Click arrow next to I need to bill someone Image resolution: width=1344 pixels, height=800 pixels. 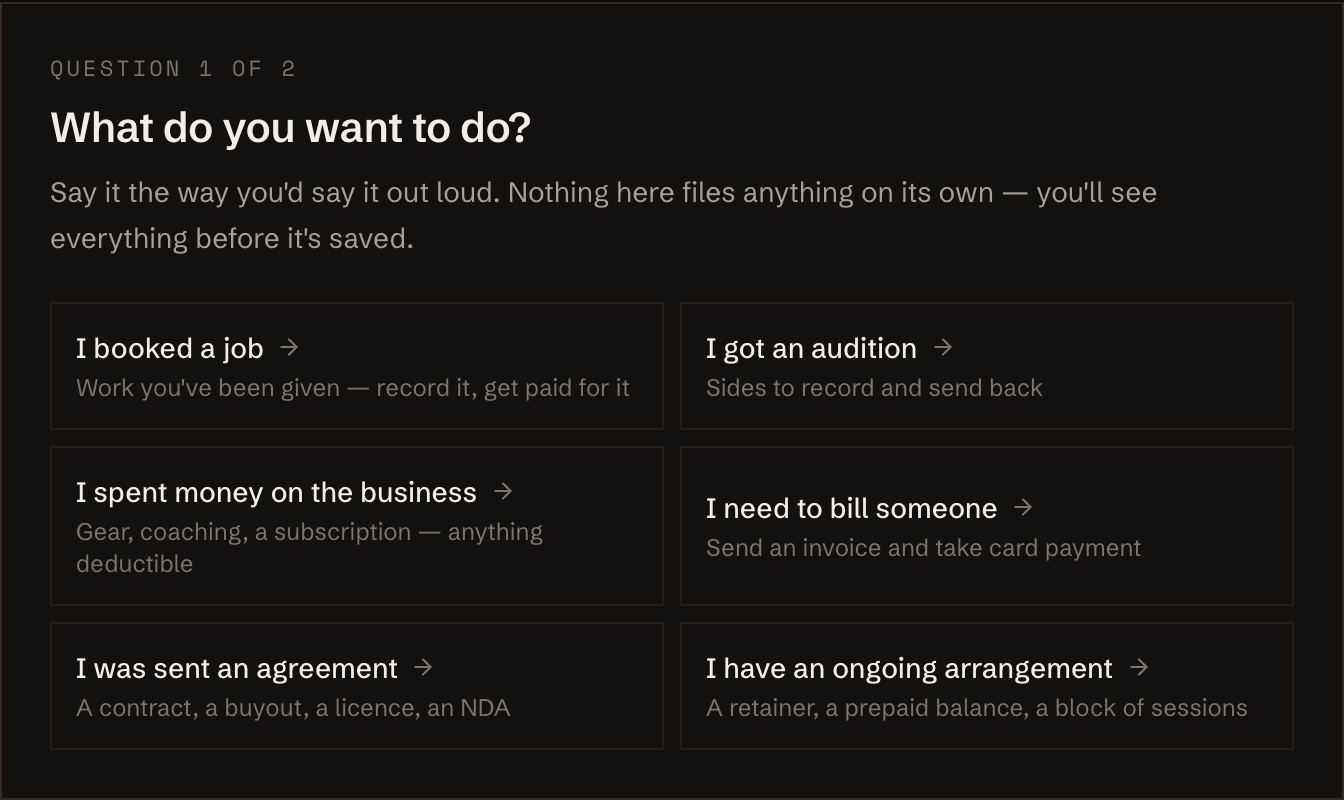click(1023, 507)
